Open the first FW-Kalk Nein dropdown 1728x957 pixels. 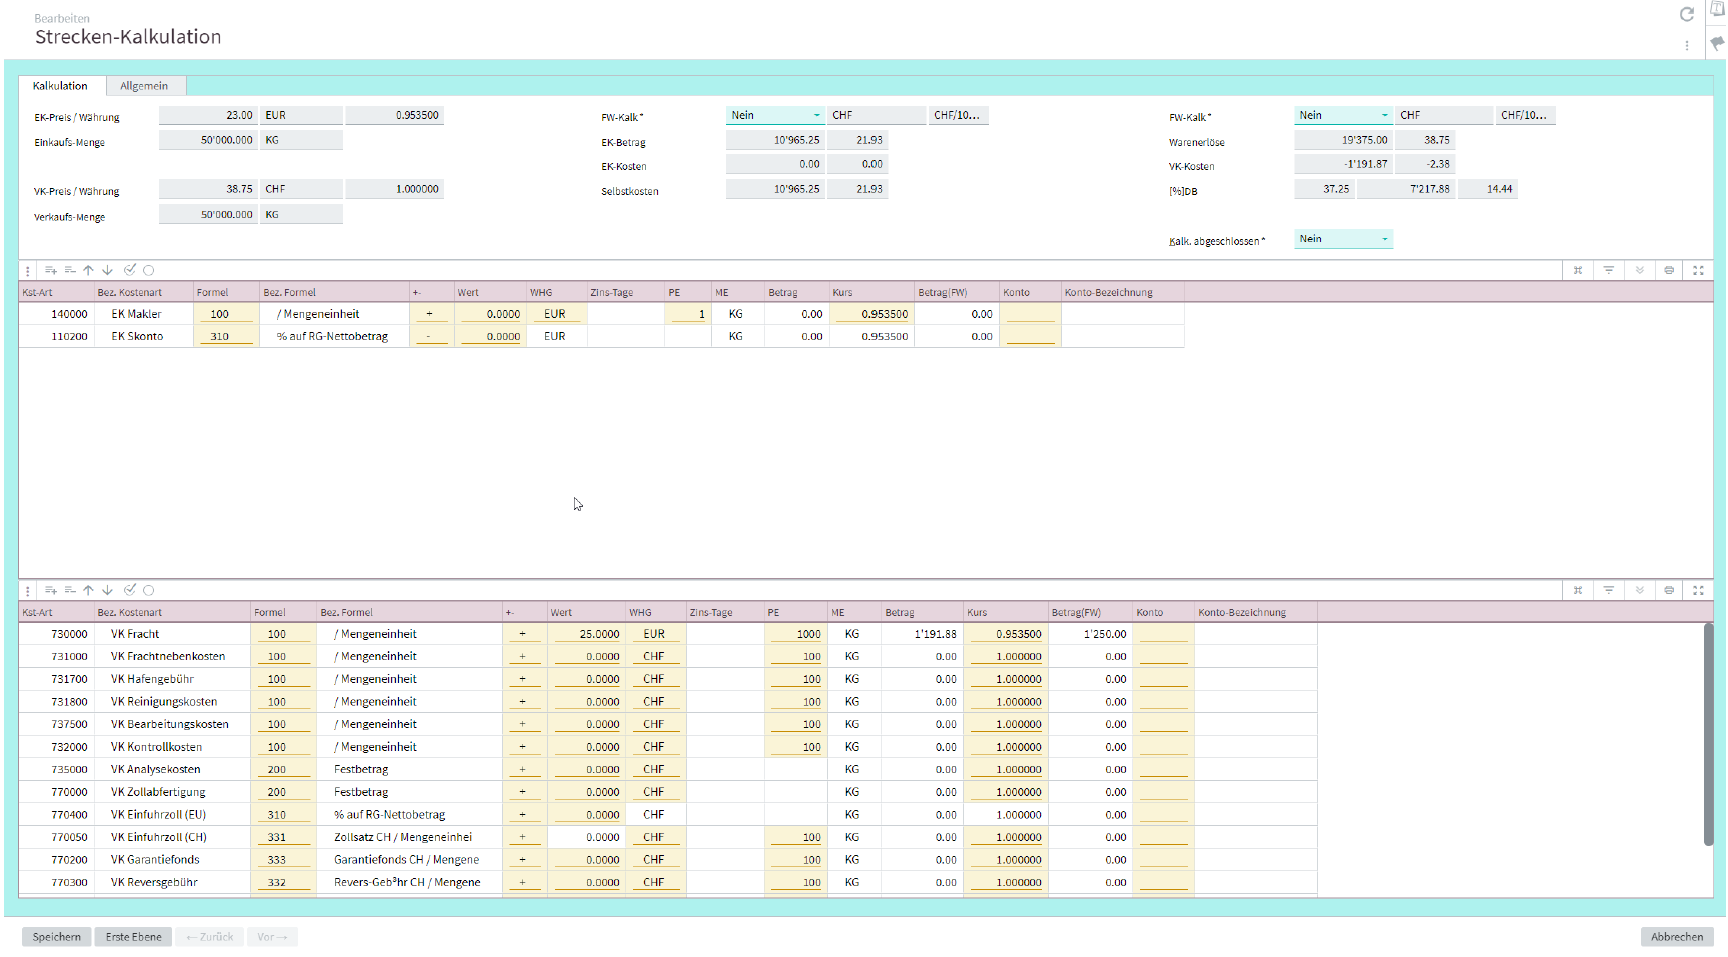point(775,115)
